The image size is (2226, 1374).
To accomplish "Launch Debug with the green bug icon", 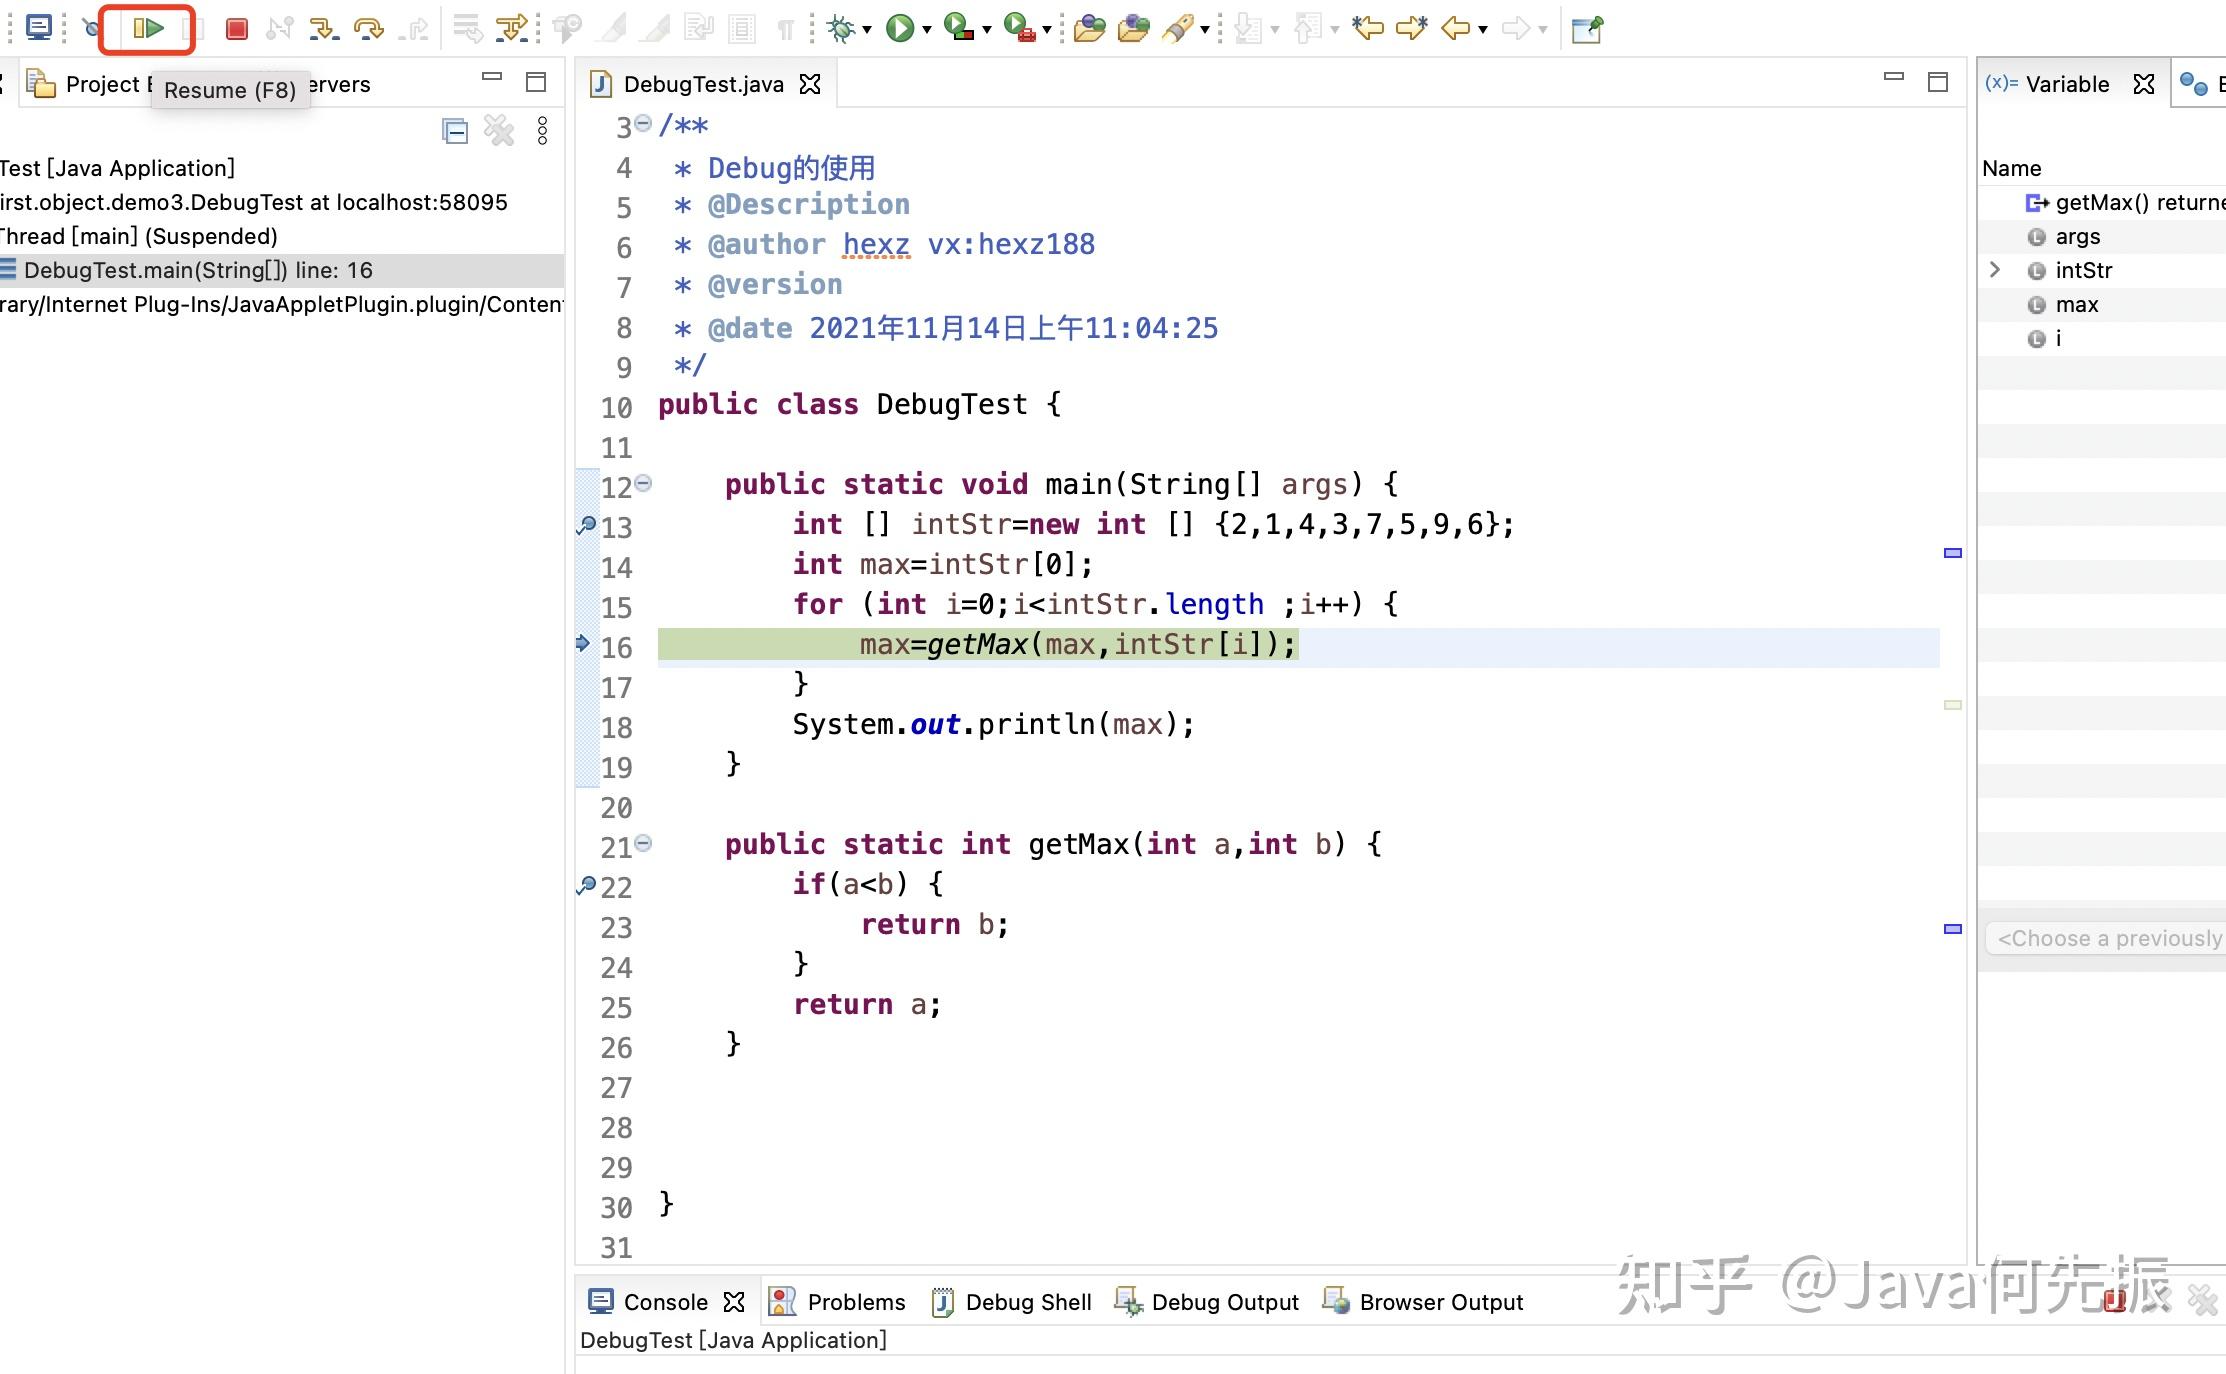I will pyautogui.click(x=841, y=29).
